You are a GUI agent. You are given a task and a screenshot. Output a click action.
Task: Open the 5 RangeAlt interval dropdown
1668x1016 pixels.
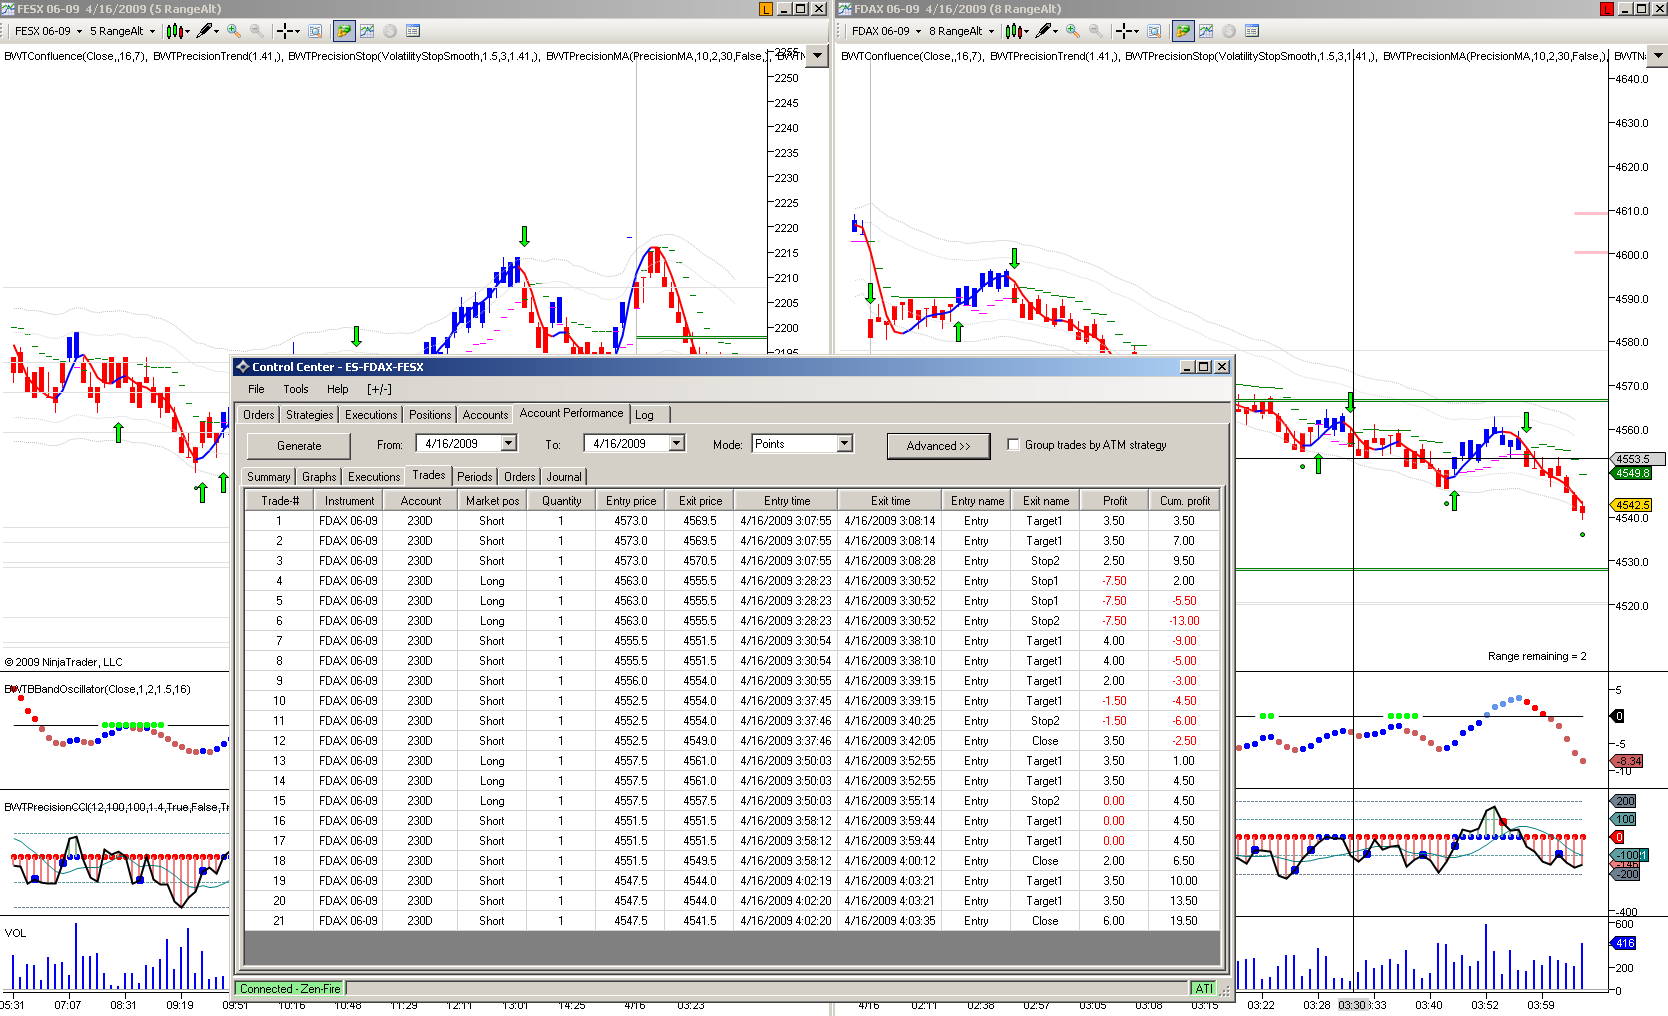tap(152, 31)
